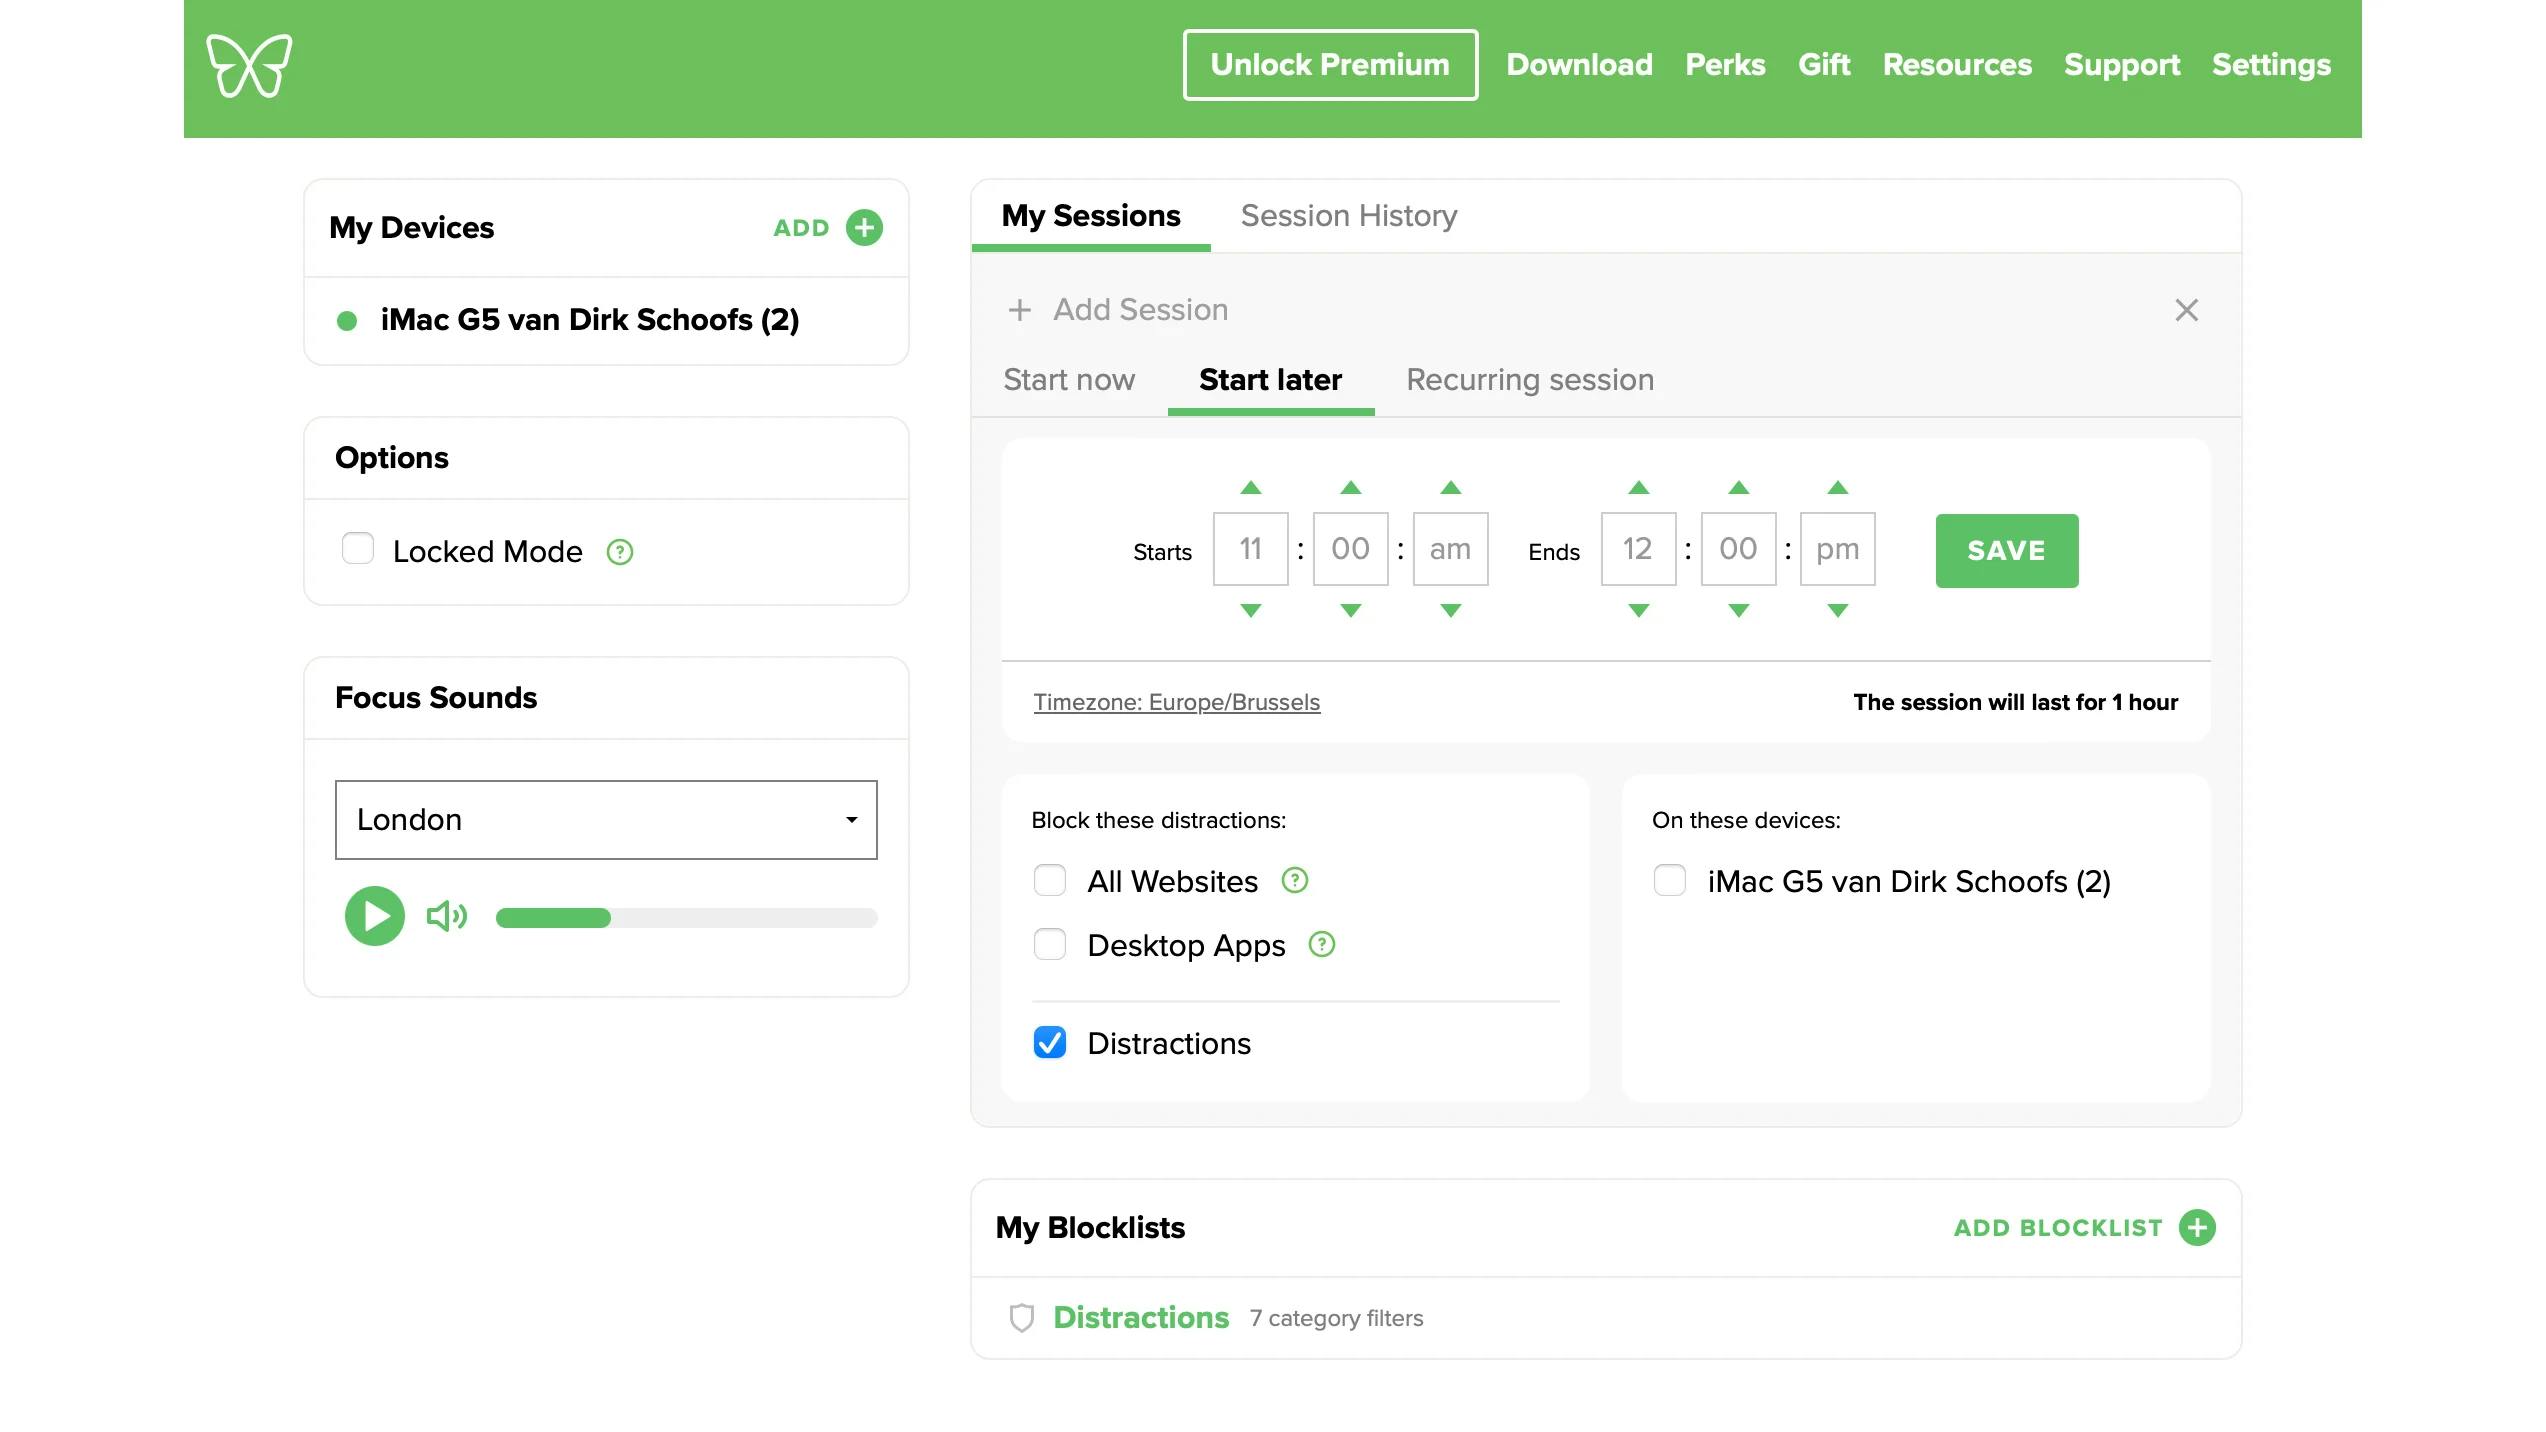The image size is (2546, 1432).
Task: Adjust the focus sound volume slider
Action: coord(686,918)
